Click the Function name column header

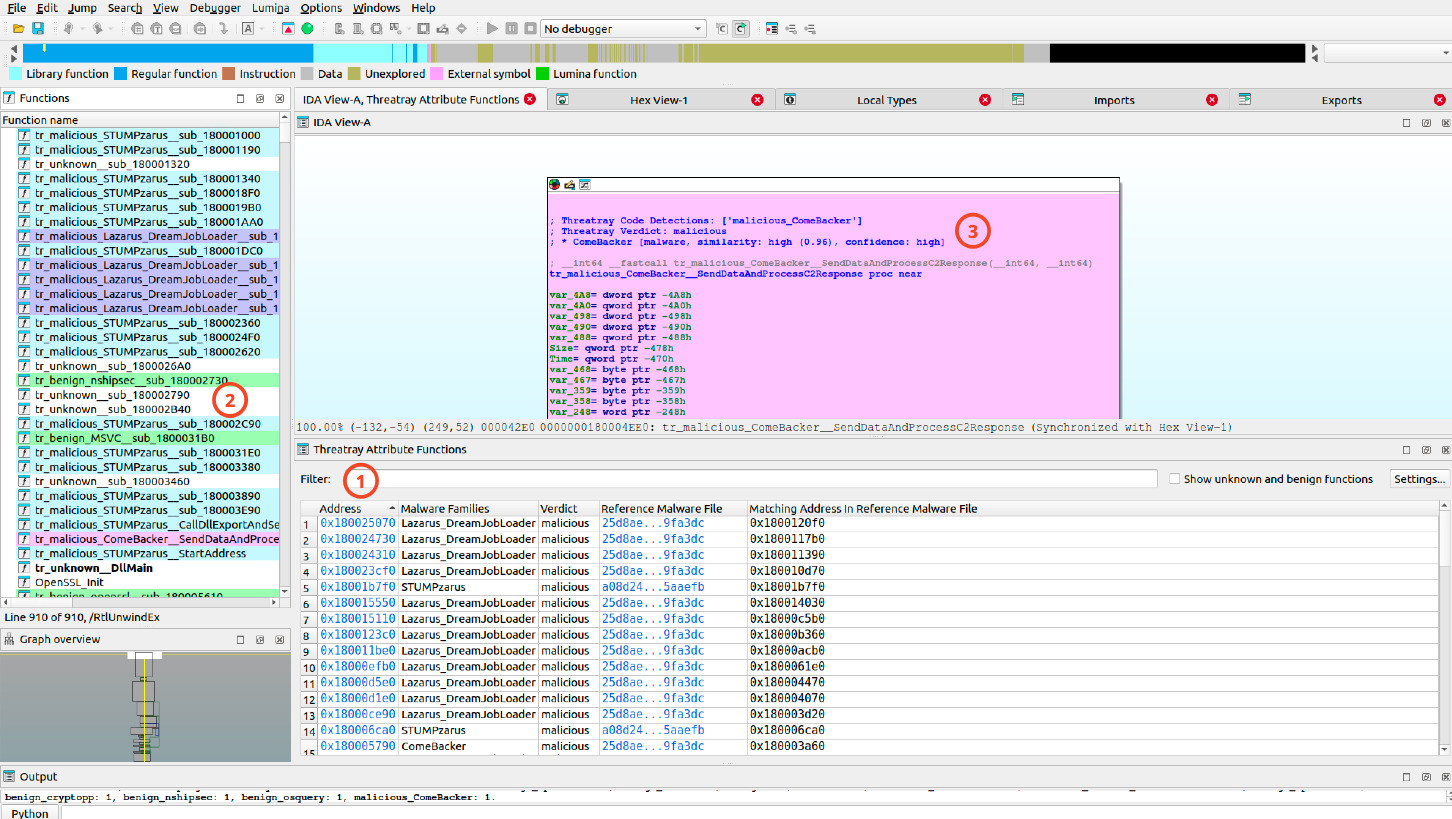pos(140,120)
